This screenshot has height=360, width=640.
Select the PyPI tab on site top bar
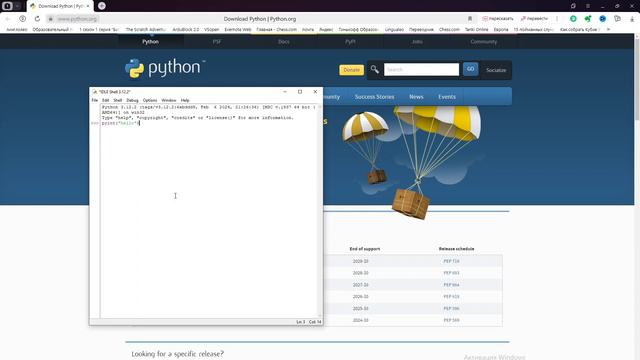point(350,42)
